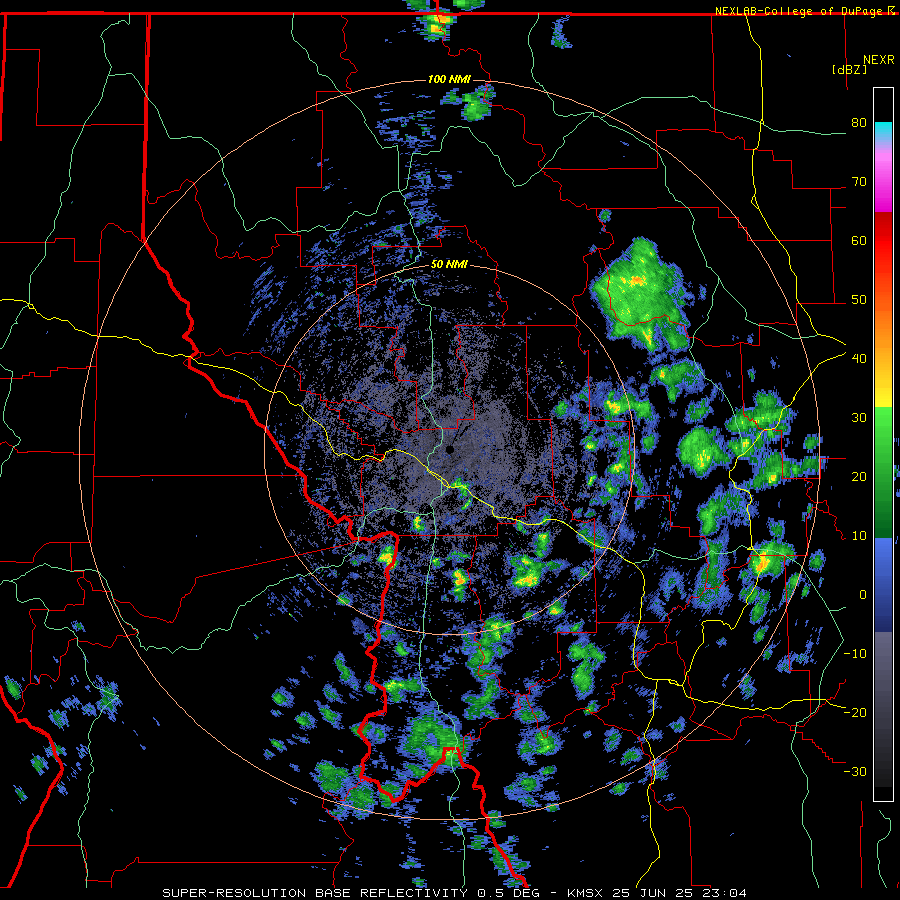The height and width of the screenshot is (900, 900).
Task: Click the NEXR label above the color scale
Action: pos(879,60)
